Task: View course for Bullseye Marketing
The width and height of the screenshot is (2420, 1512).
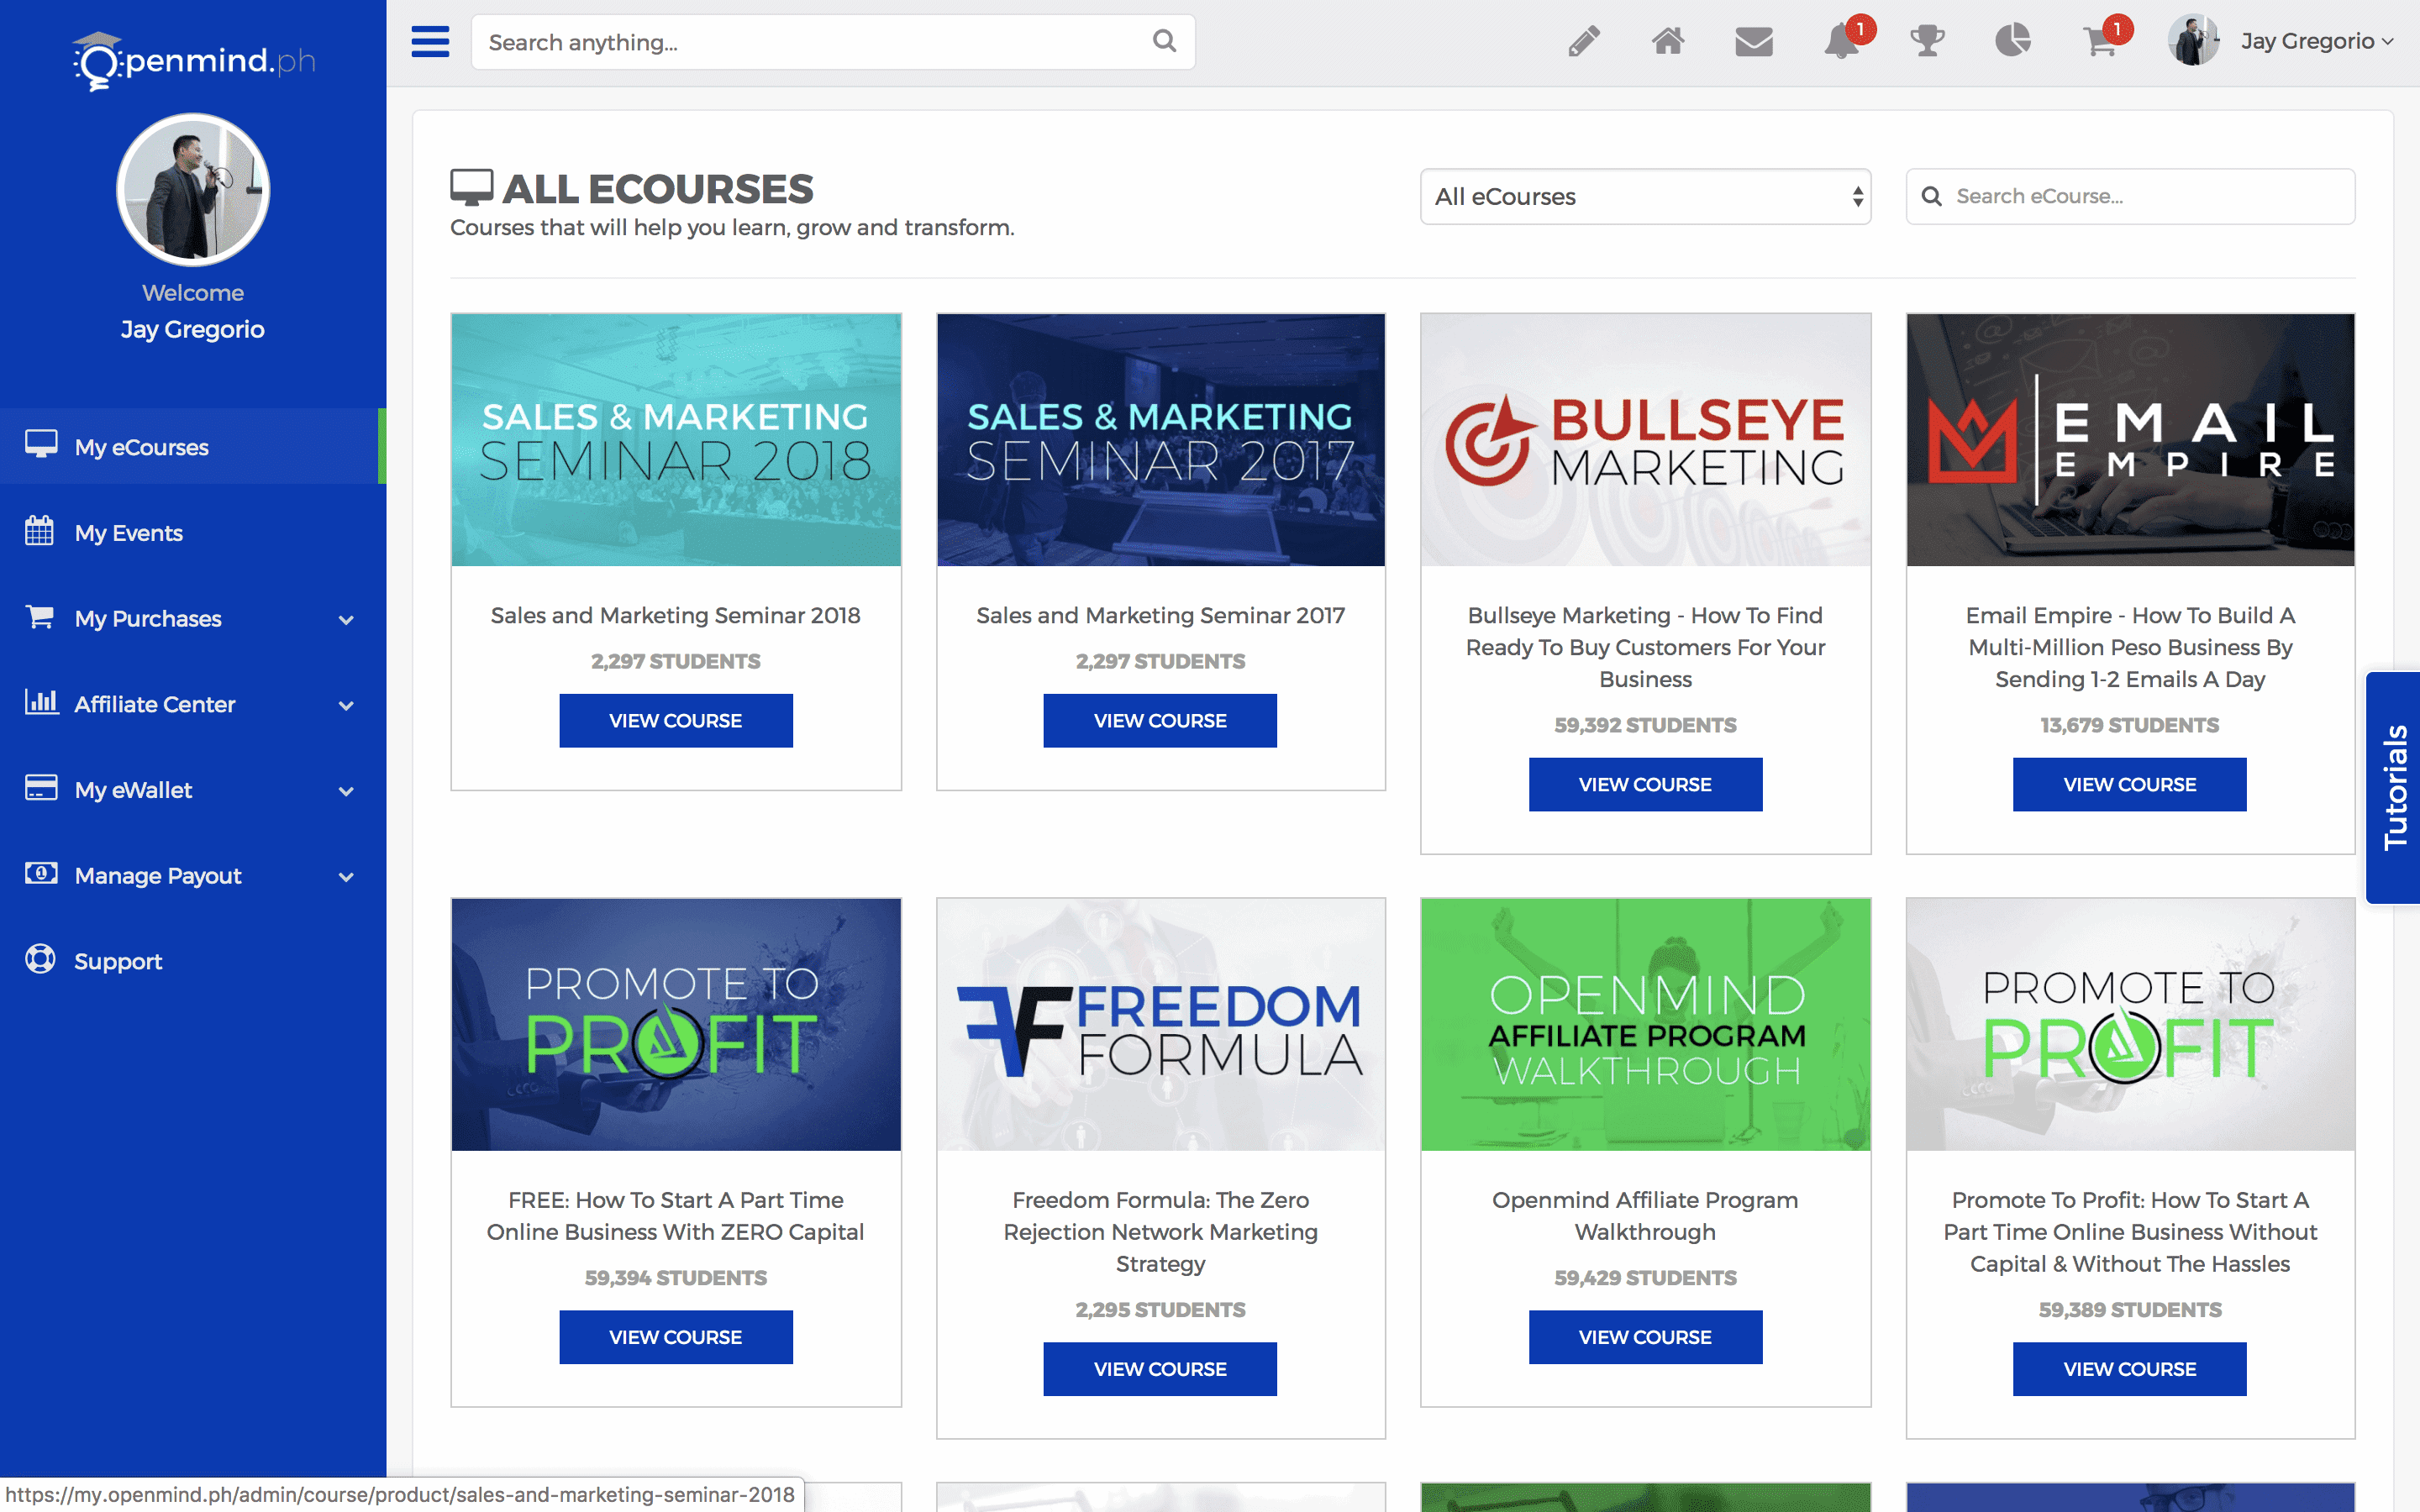Action: pyautogui.click(x=1645, y=785)
